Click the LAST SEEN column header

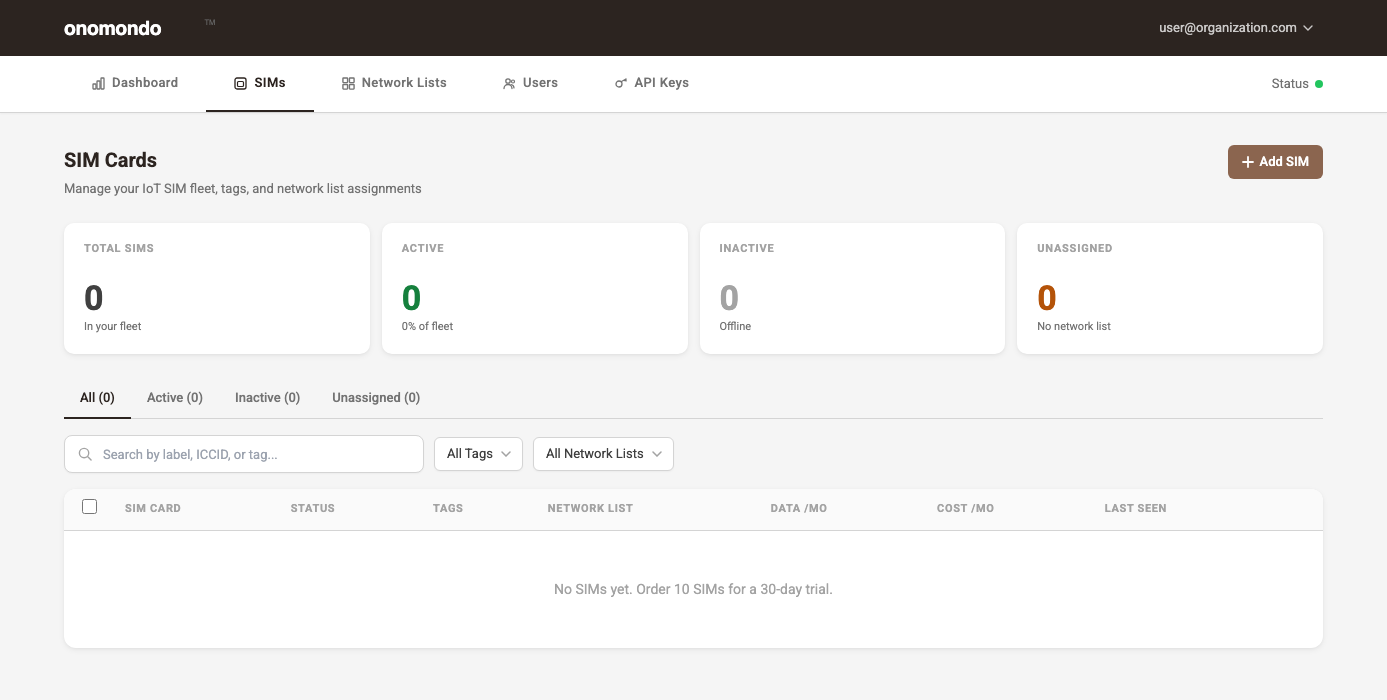pos(1135,508)
